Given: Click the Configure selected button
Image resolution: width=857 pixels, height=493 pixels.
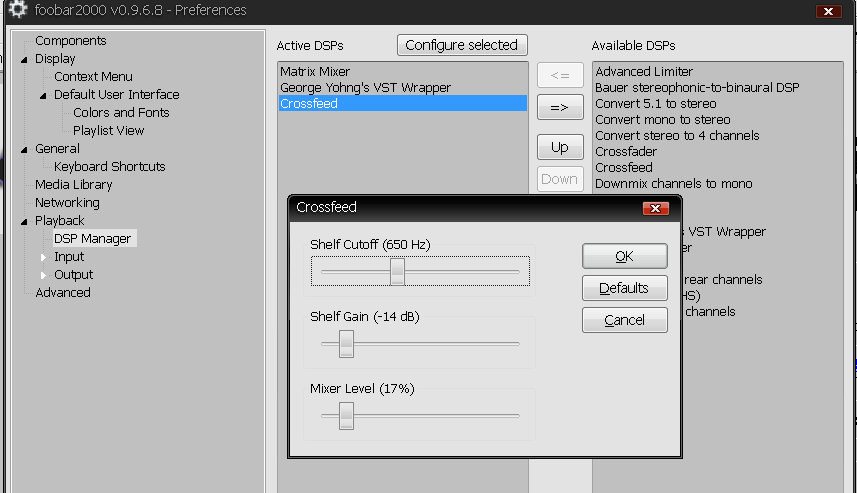Looking at the screenshot, I should pyautogui.click(x=462, y=45).
